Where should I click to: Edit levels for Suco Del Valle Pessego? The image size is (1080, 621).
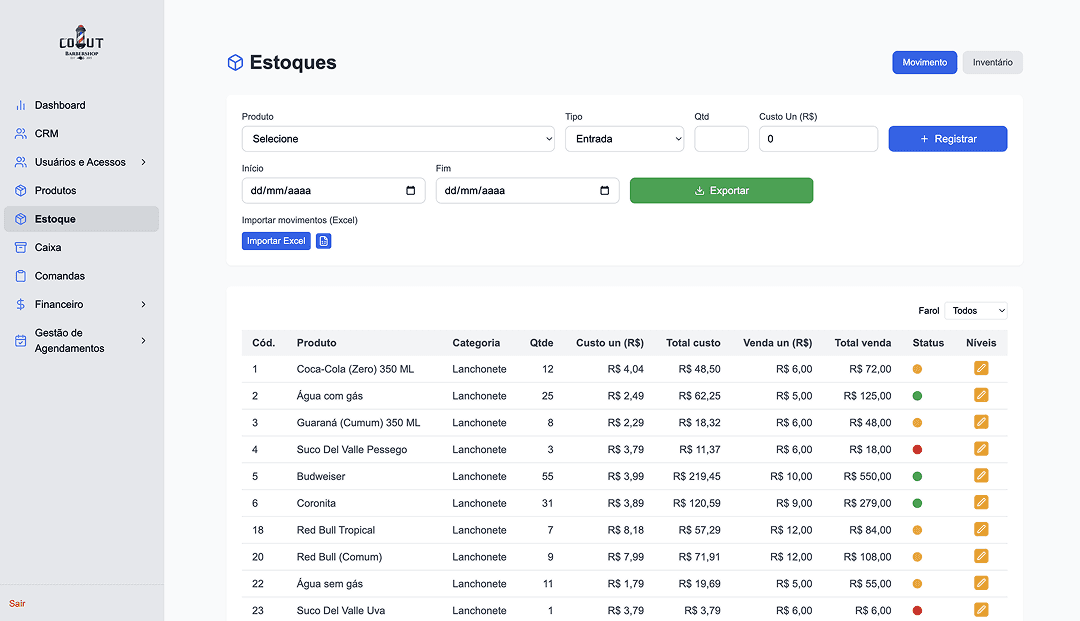982,449
